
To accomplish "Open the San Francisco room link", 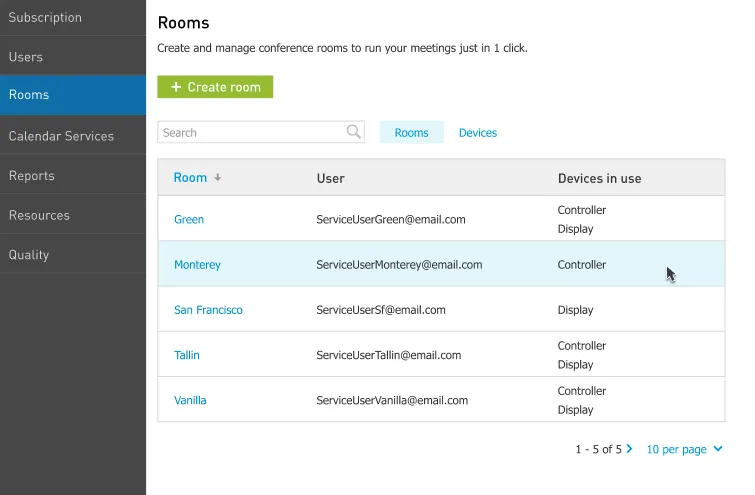I will tap(208, 310).
